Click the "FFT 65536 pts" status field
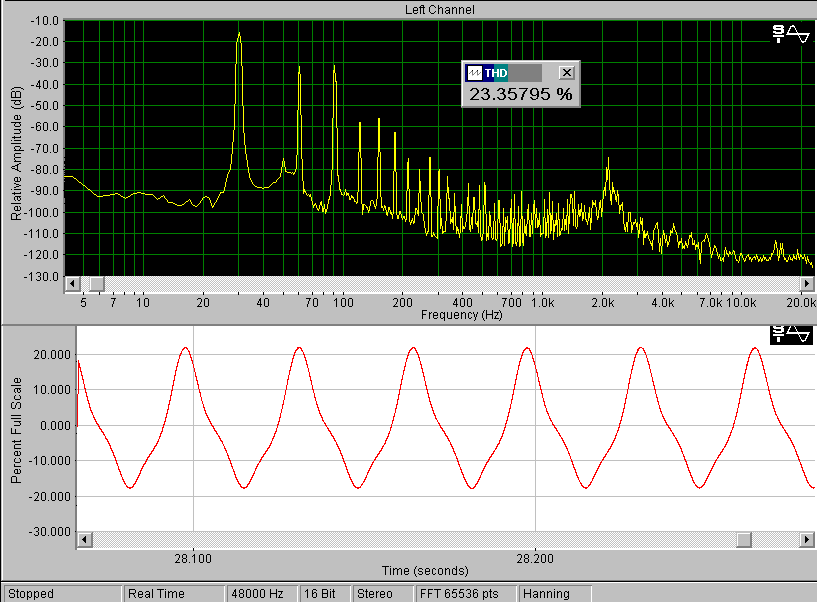 [465, 594]
